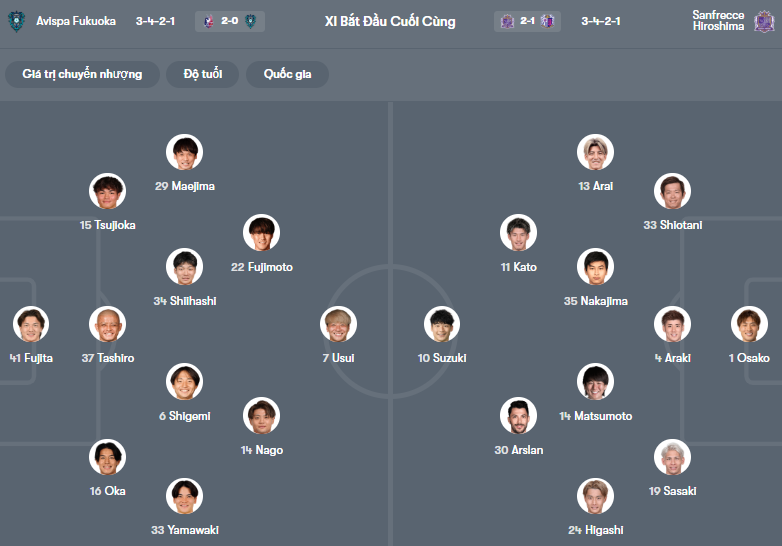Click the 13 Arai name label
This screenshot has width=782, height=546.
coord(595,186)
